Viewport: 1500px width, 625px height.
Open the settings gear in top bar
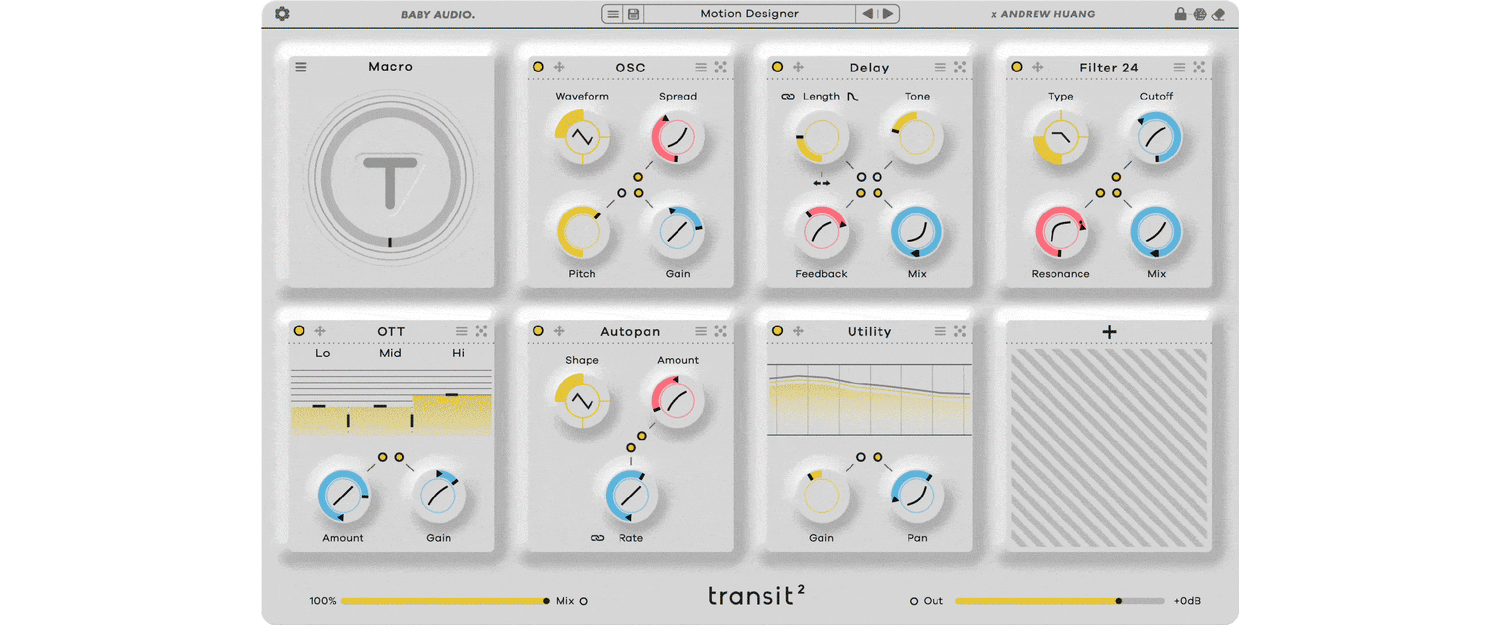click(282, 14)
